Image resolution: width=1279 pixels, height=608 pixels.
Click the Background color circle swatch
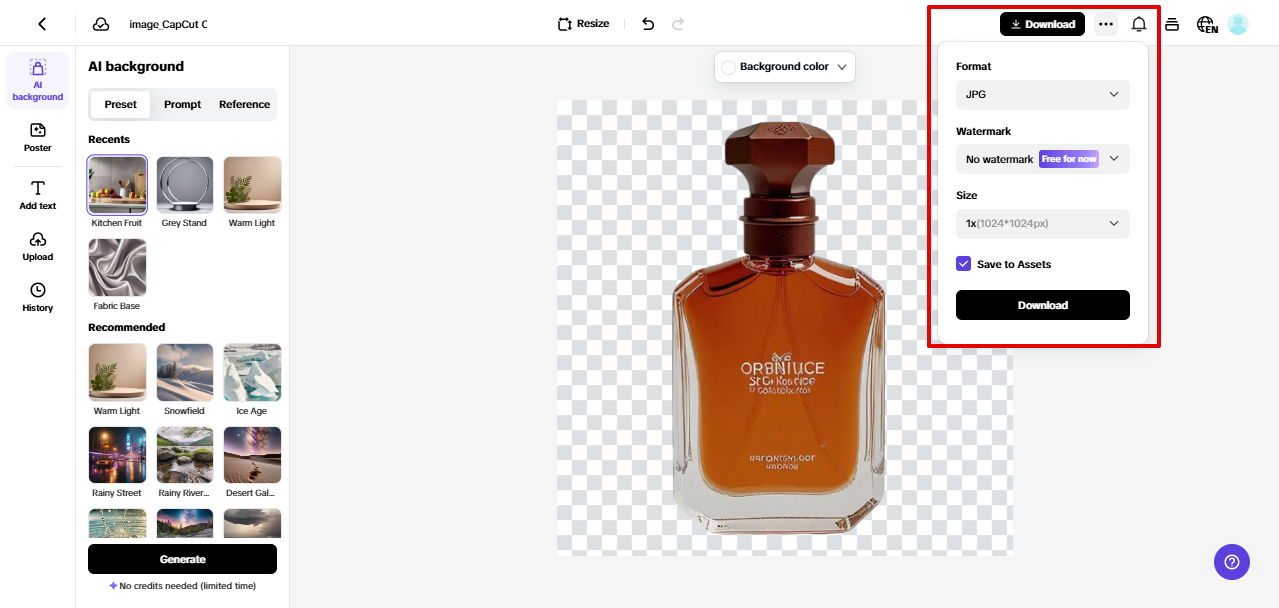[728, 67]
